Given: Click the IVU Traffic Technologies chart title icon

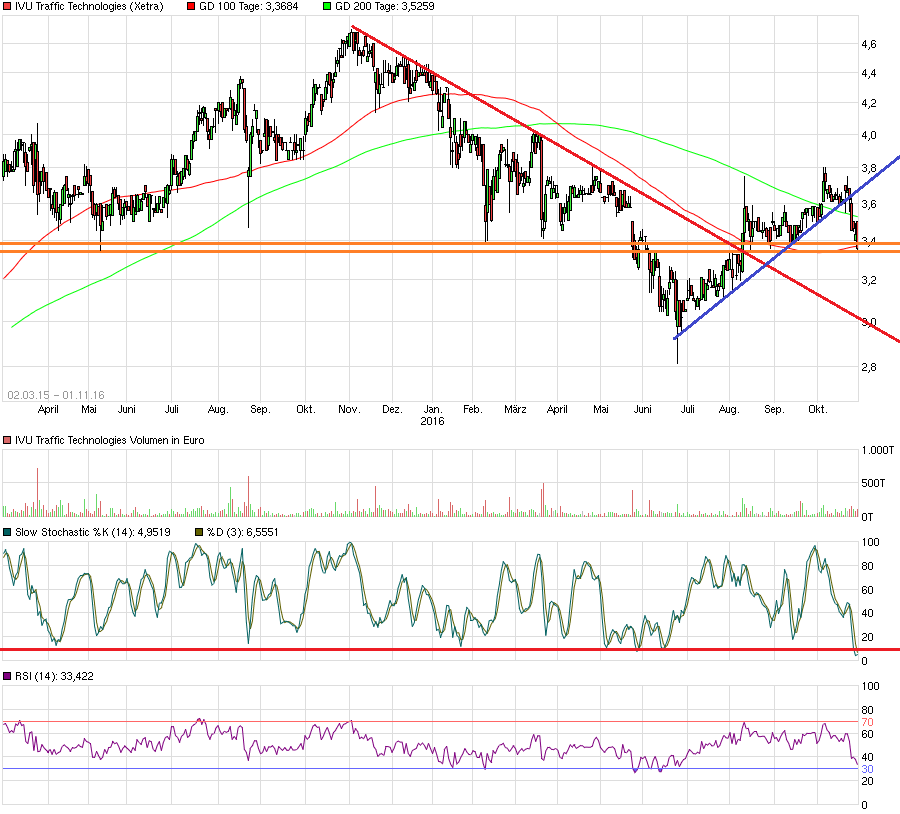Looking at the screenshot, I should pyautogui.click(x=8, y=6).
